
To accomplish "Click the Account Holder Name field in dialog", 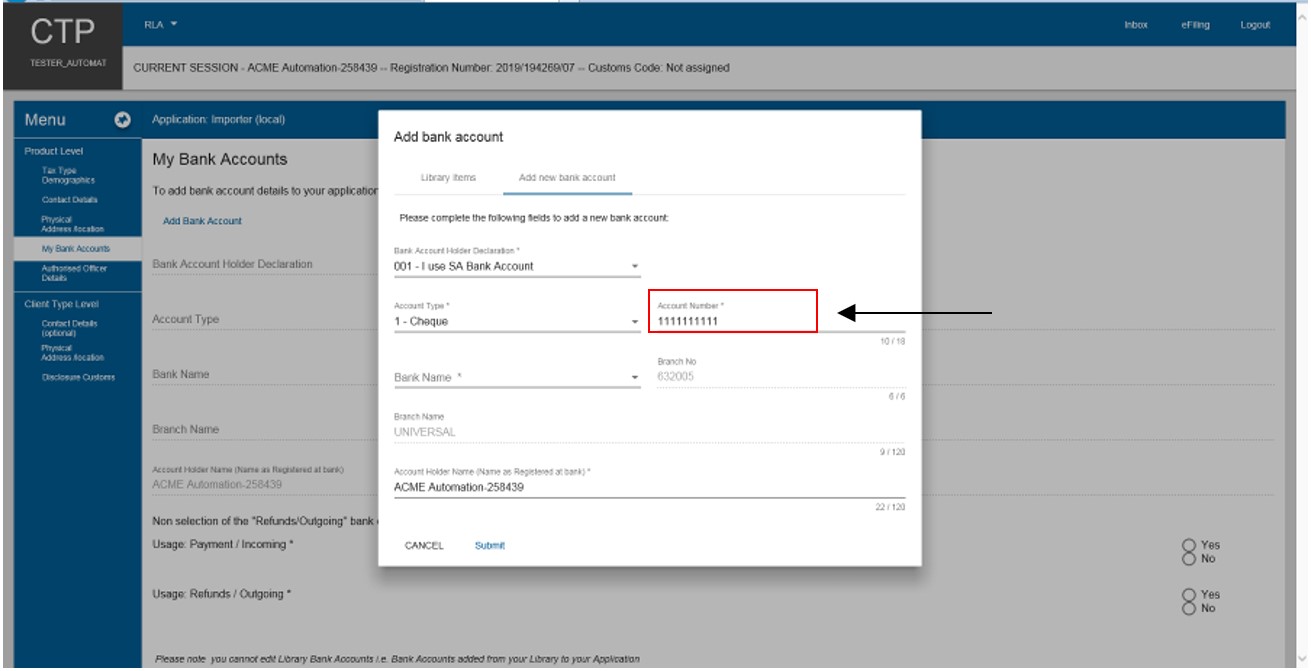I will (x=650, y=488).
